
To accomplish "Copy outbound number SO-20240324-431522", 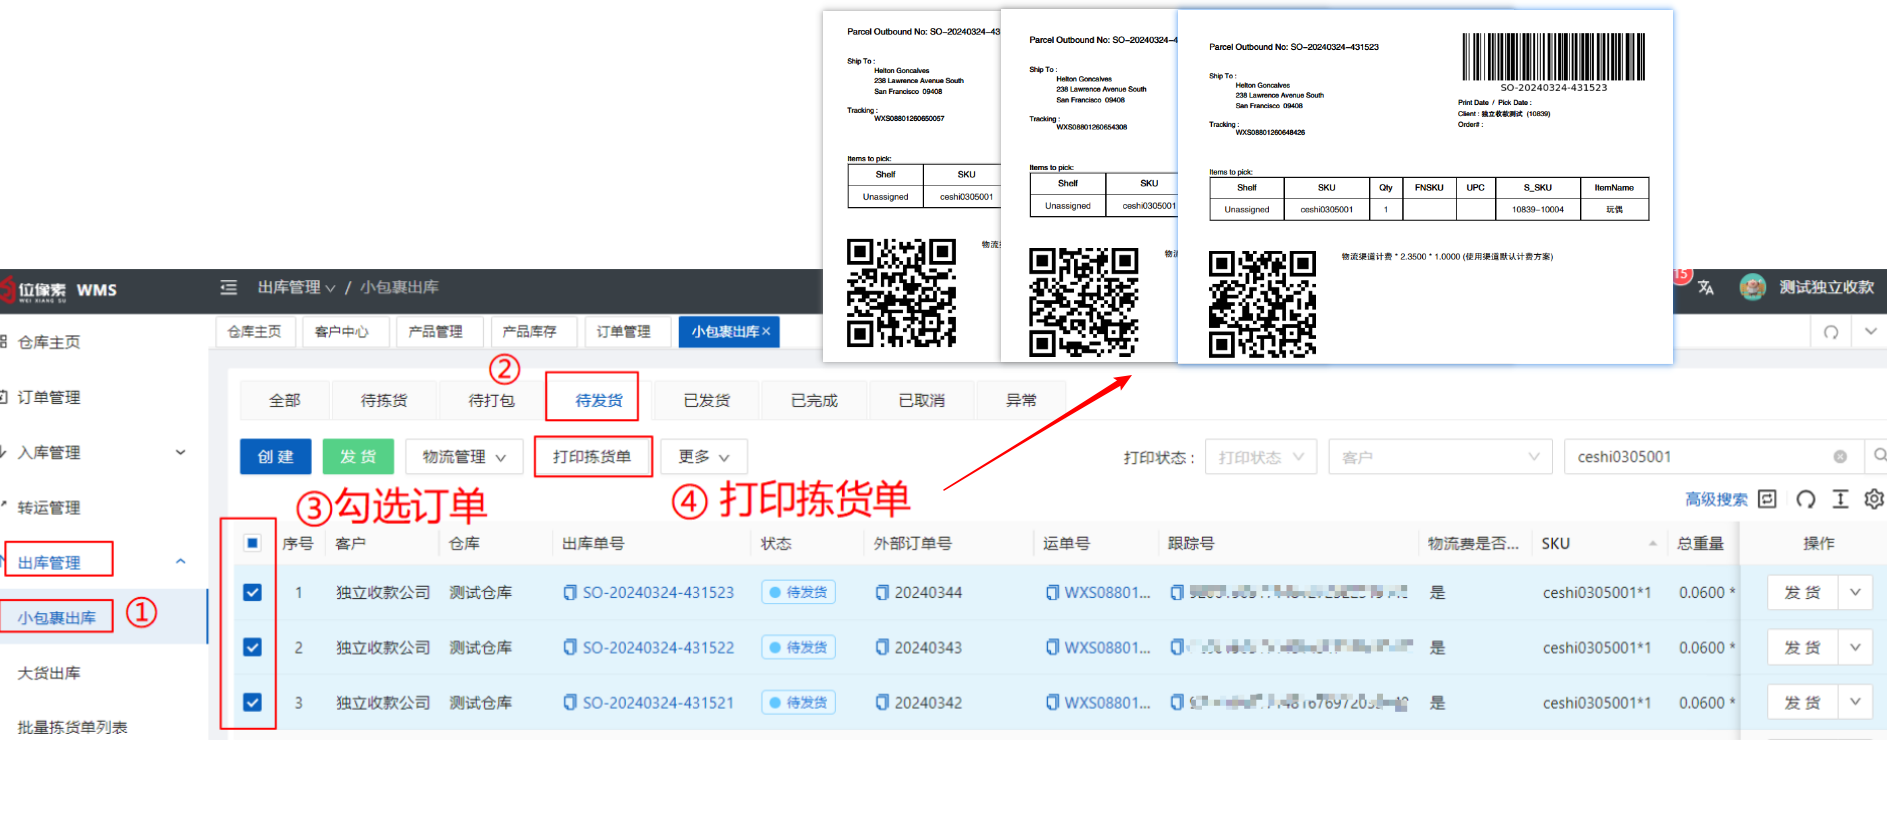I will tap(570, 648).
